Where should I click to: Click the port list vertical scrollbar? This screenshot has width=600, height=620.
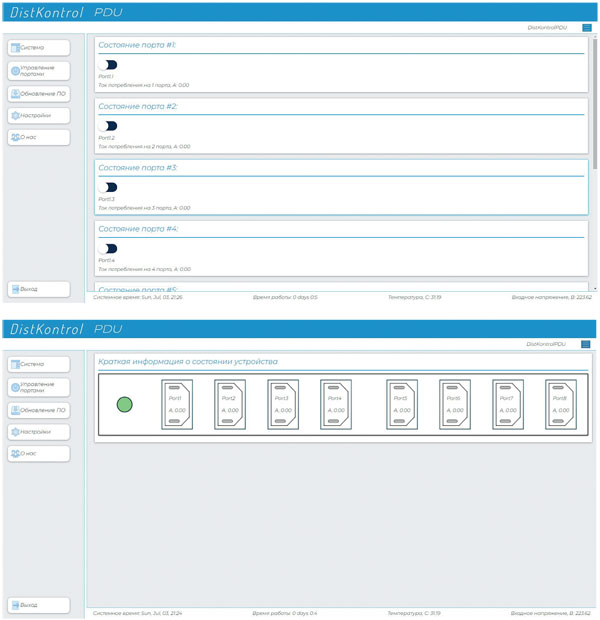click(x=595, y=104)
